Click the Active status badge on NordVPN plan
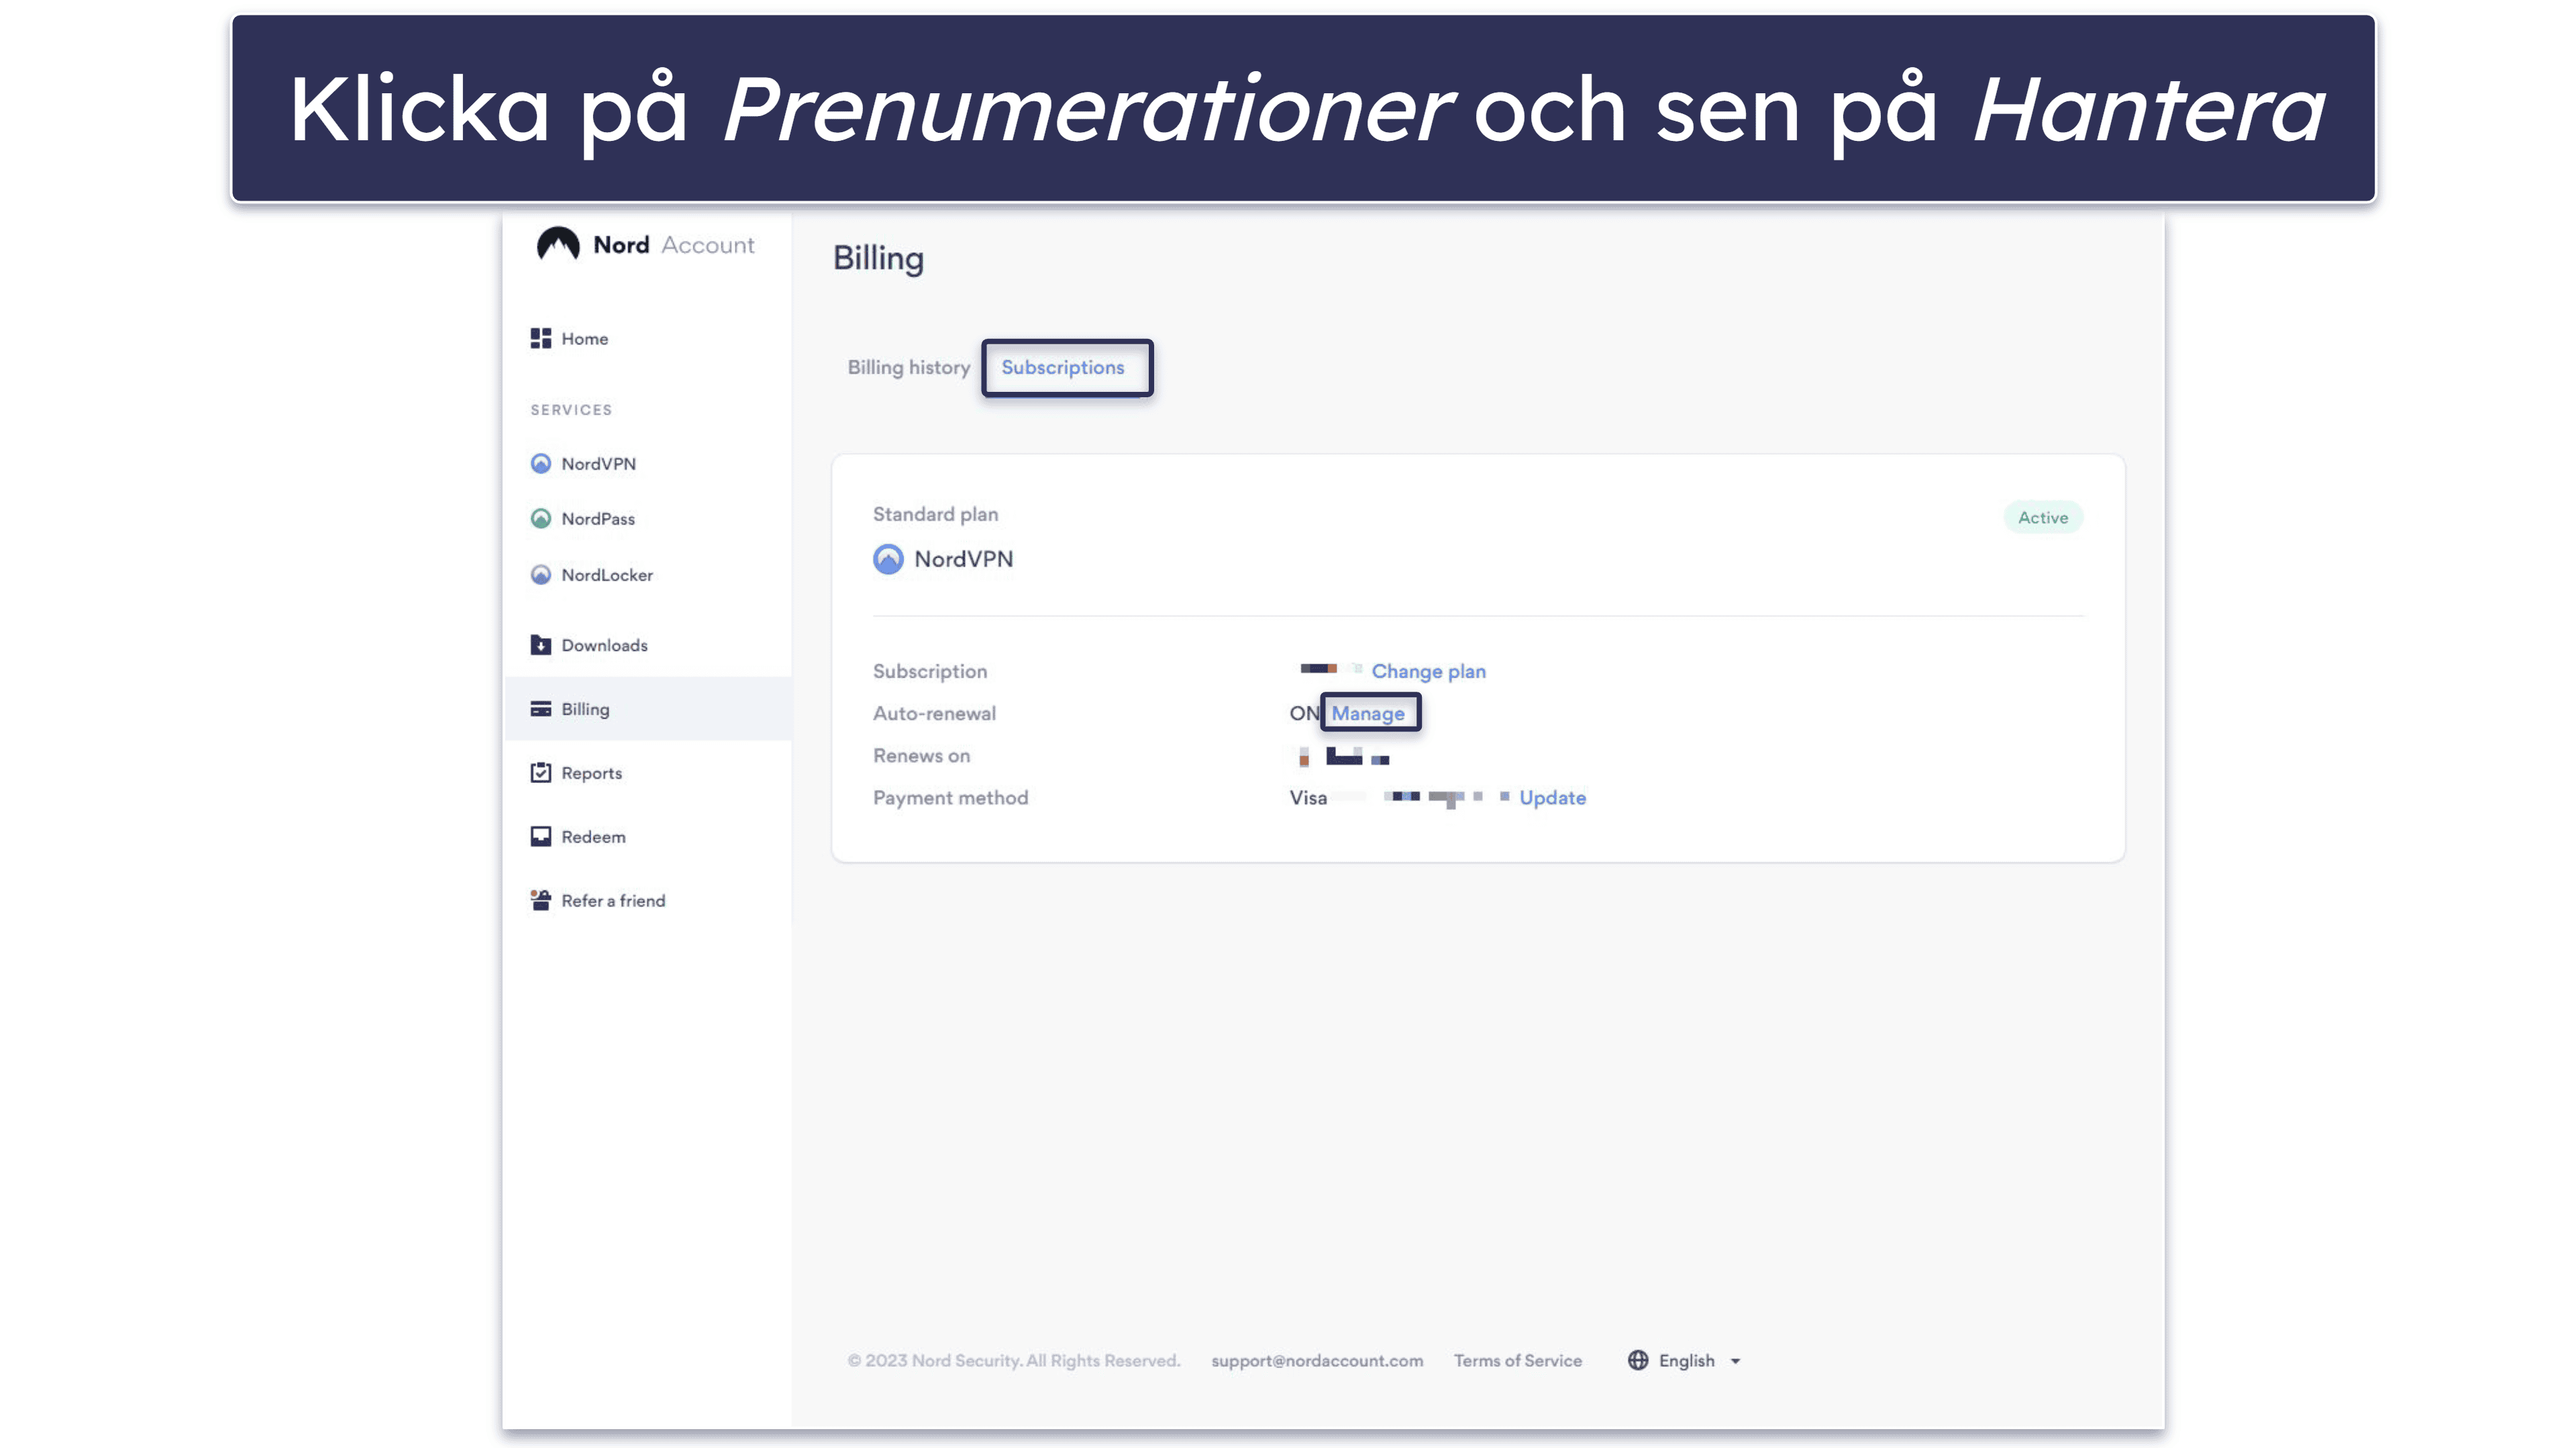The image size is (2576, 1448). click(2043, 515)
